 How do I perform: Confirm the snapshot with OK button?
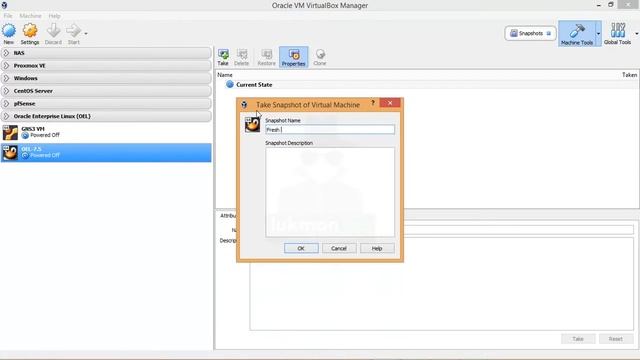tap(301, 248)
